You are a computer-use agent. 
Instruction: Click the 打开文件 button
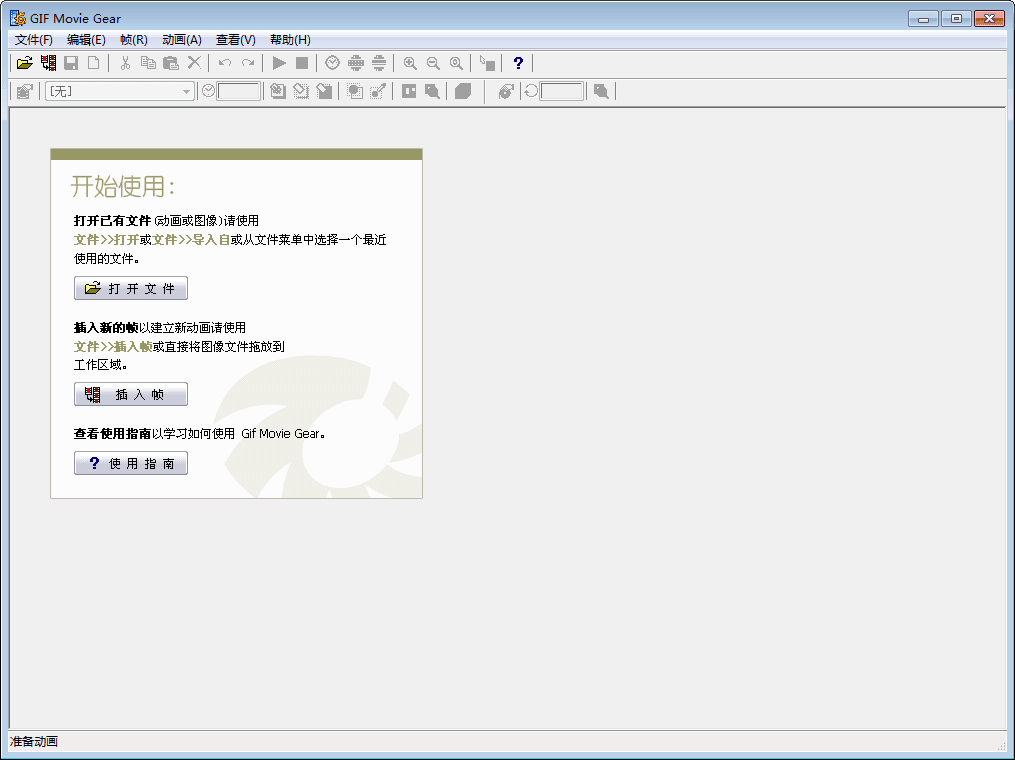[131, 289]
